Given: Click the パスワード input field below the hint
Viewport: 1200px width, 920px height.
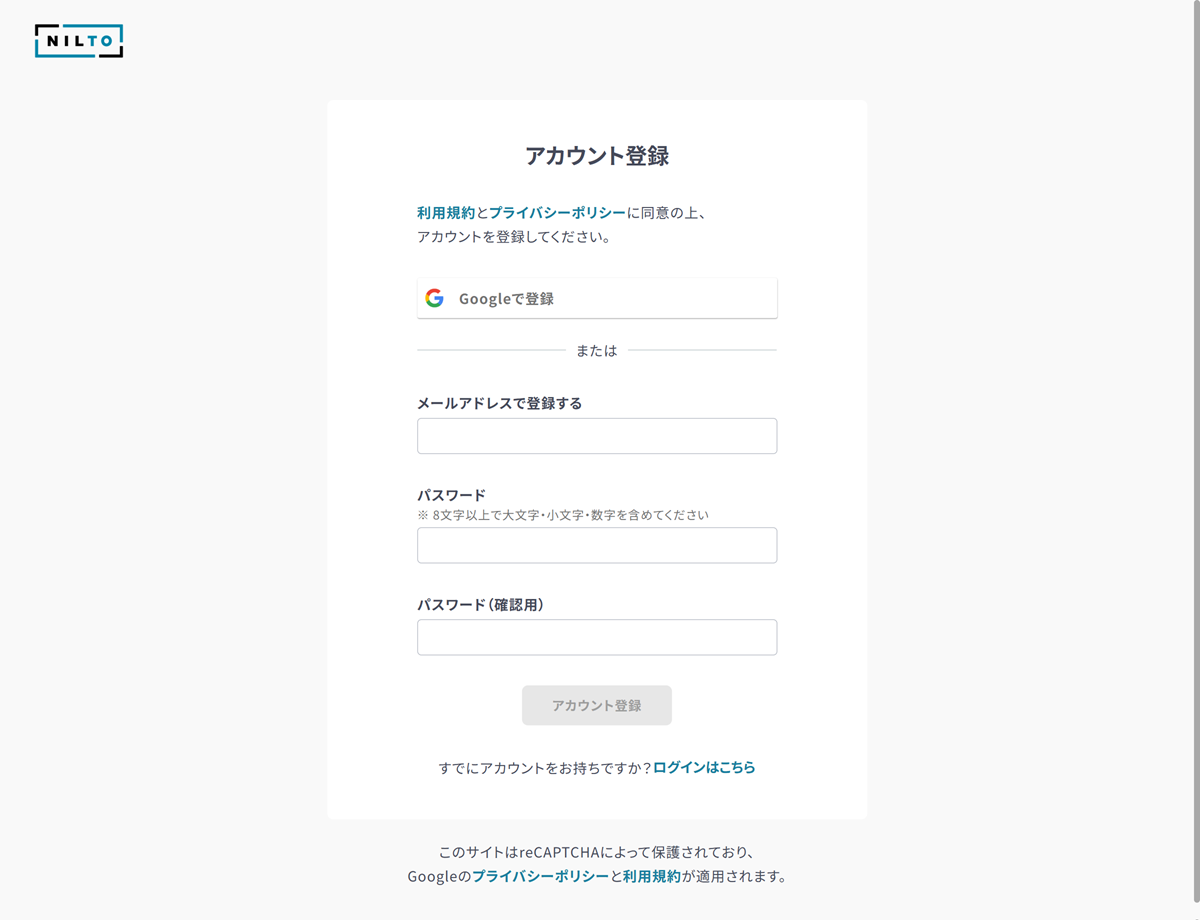Looking at the screenshot, I should pos(597,546).
